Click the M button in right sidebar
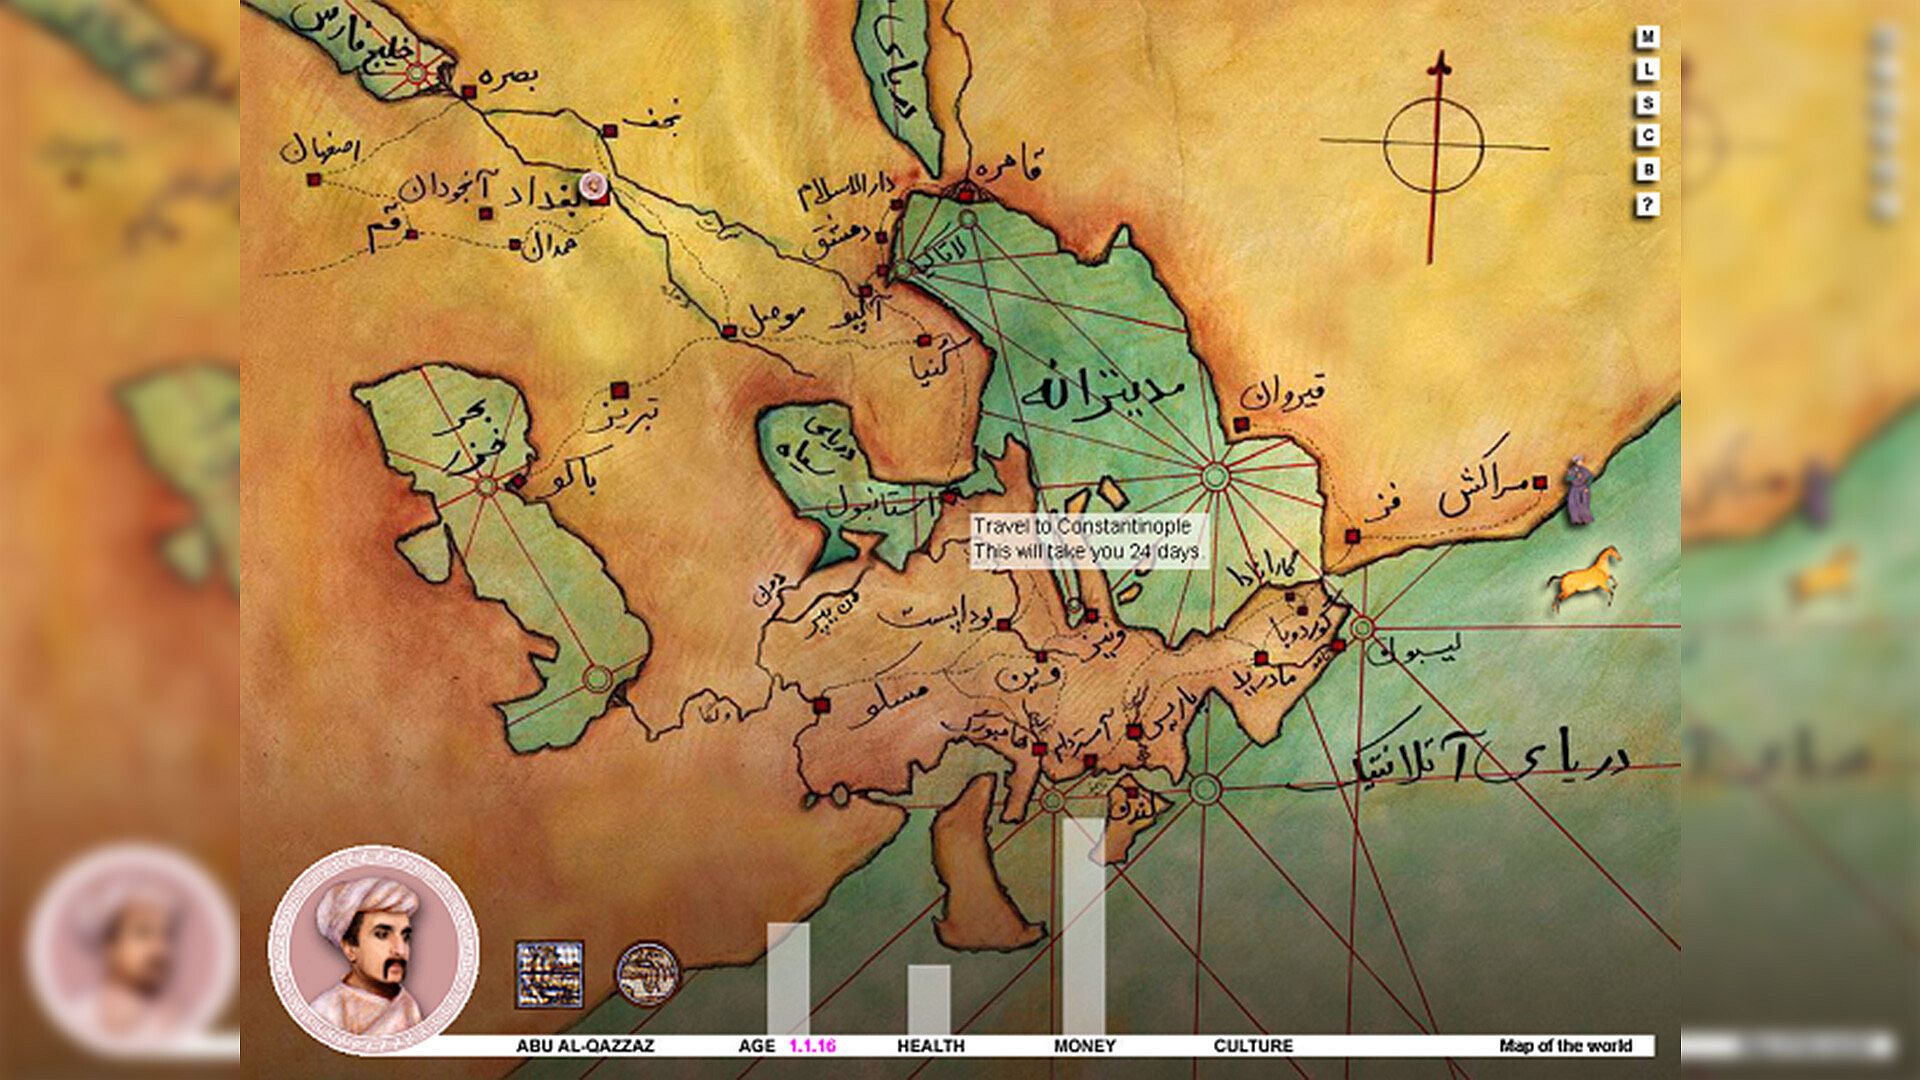Image resolution: width=1920 pixels, height=1080 pixels. (x=1647, y=37)
